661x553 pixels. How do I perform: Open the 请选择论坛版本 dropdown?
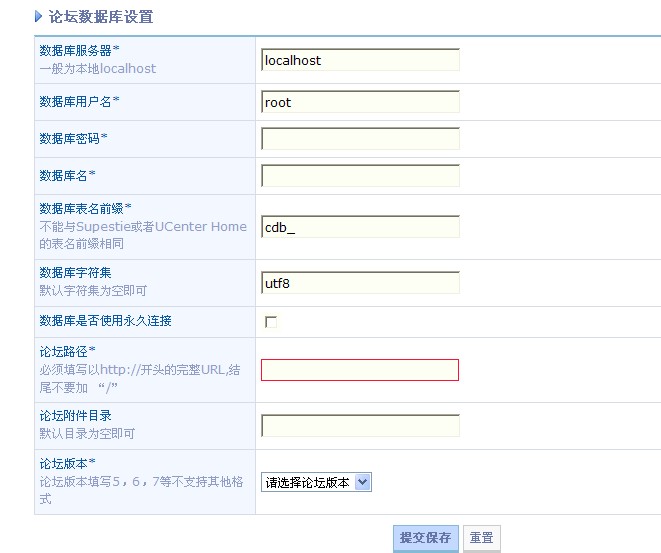click(x=316, y=482)
